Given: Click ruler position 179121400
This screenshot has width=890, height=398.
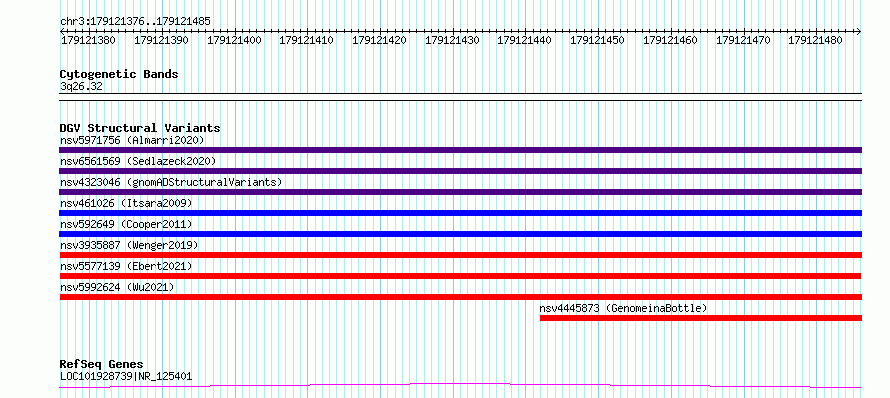Looking at the screenshot, I should (234, 40).
